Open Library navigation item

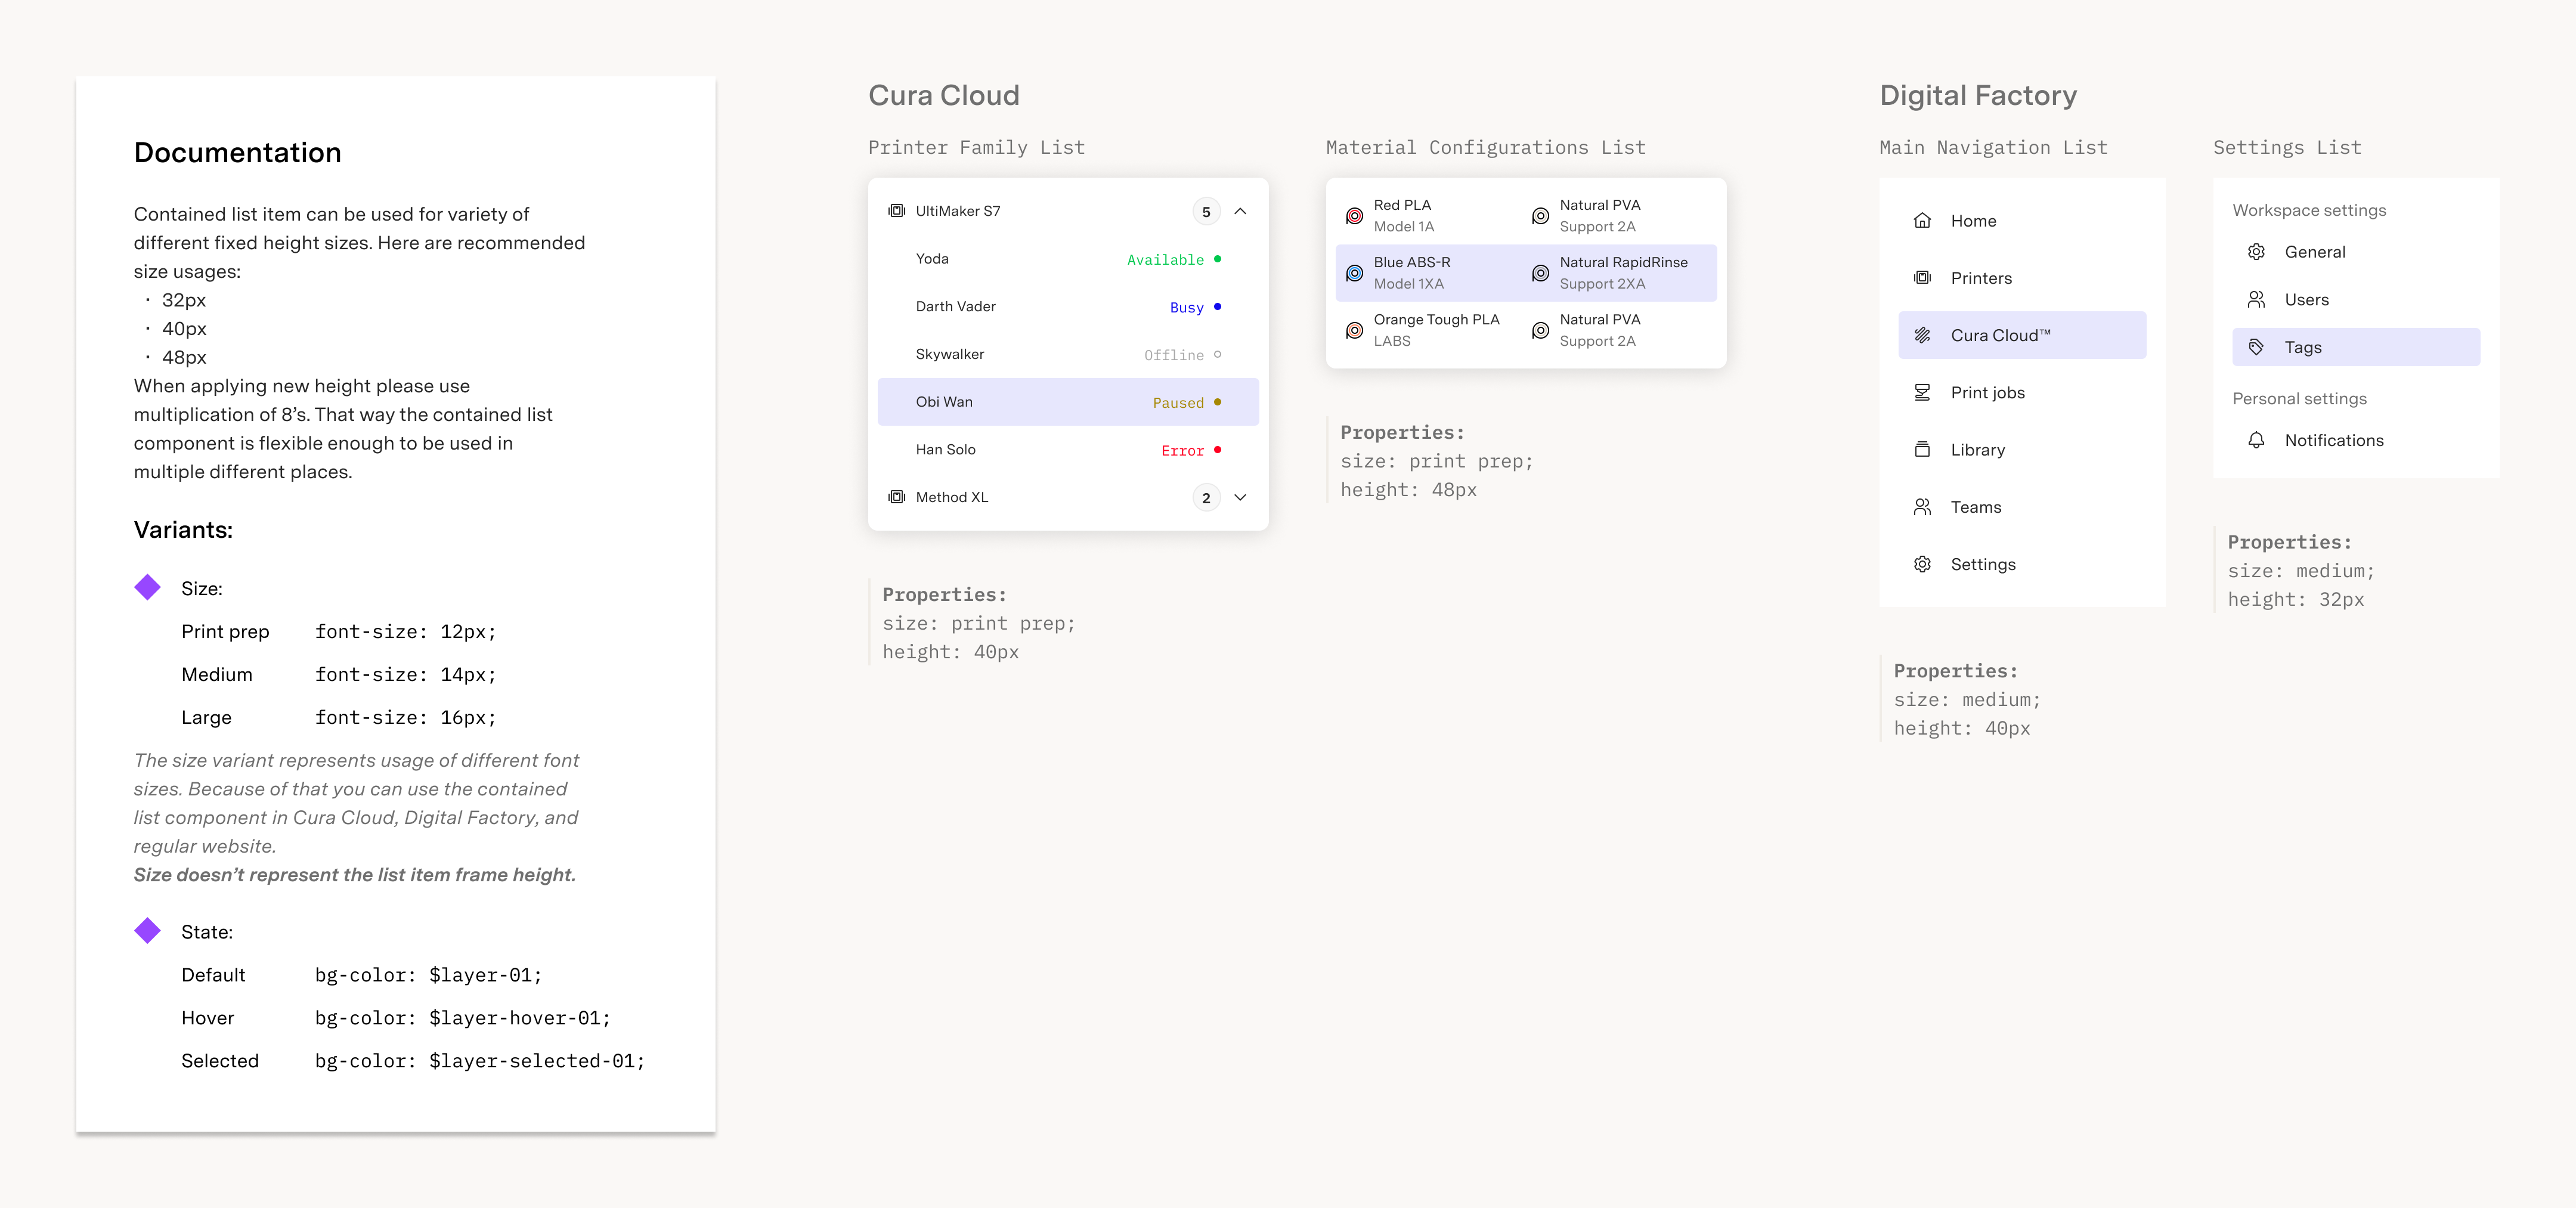tap(2022, 450)
